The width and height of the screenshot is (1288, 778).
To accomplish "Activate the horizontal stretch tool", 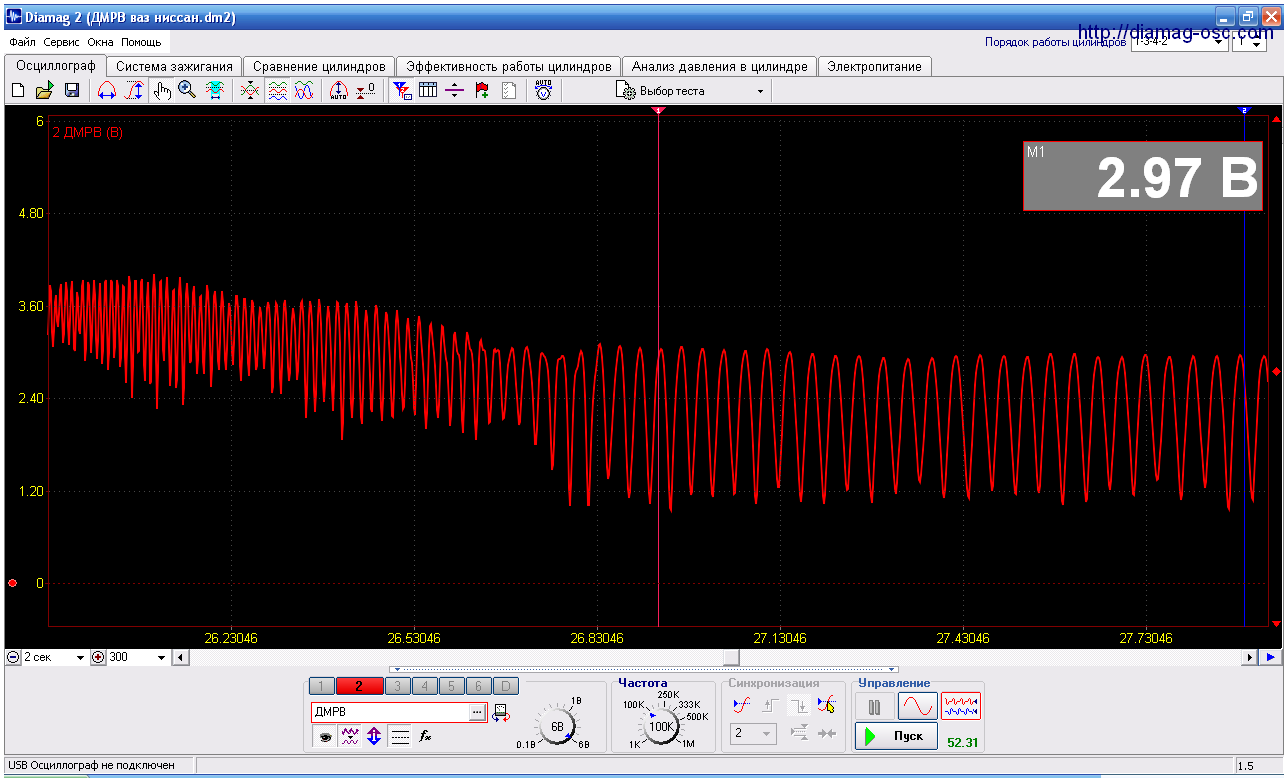I will pyautogui.click(x=107, y=91).
